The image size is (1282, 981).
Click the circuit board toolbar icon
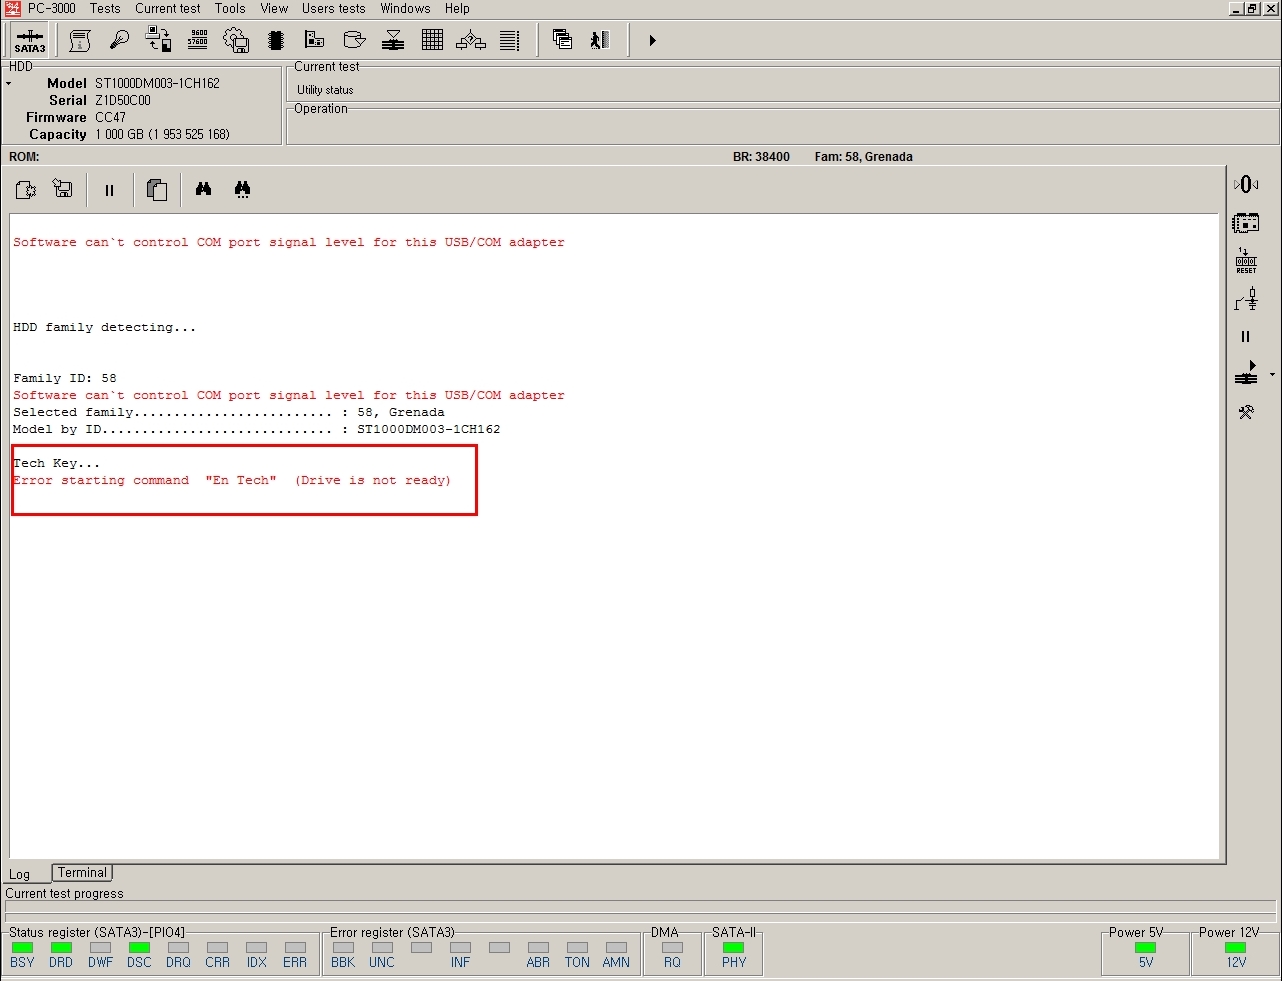pos(315,40)
